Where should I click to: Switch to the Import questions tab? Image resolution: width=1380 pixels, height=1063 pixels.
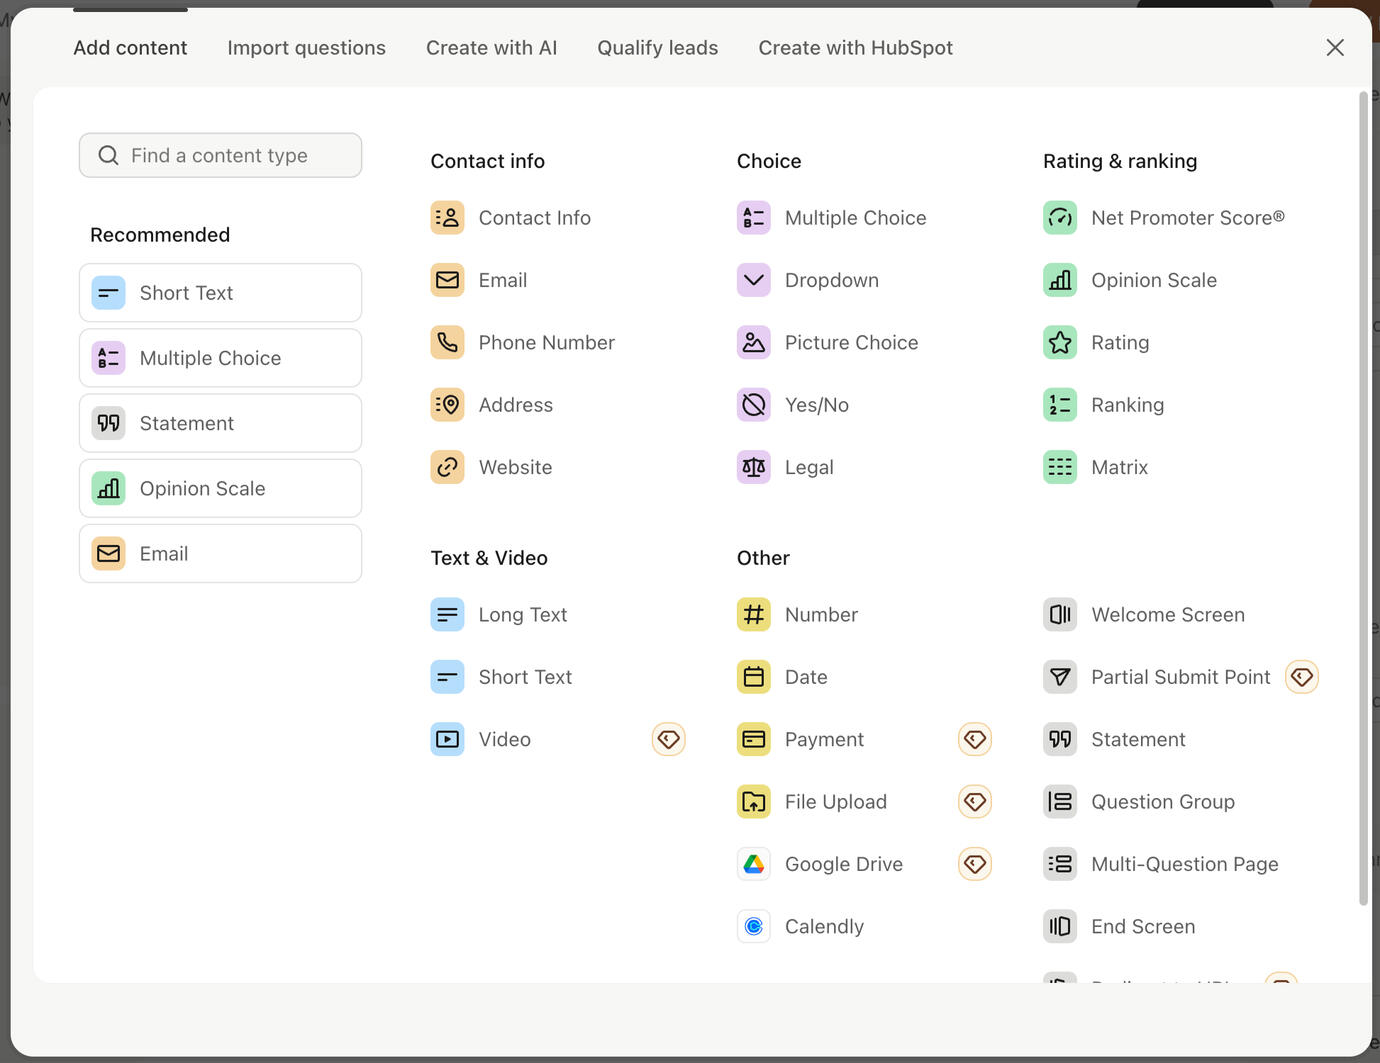point(306,48)
